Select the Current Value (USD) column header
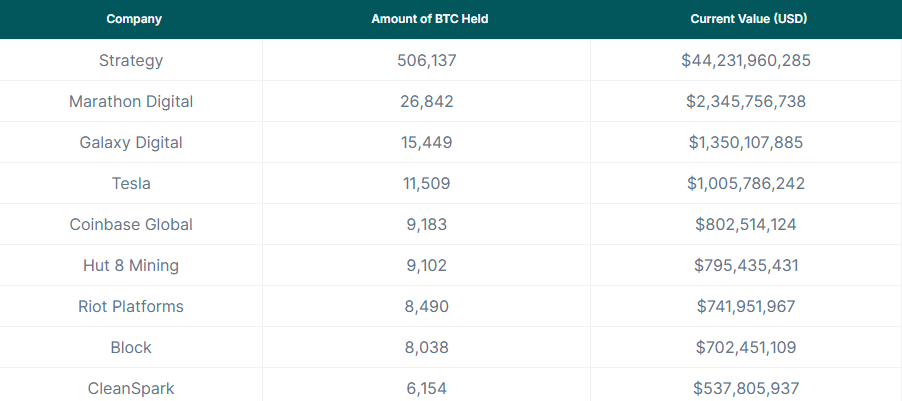 click(x=745, y=19)
